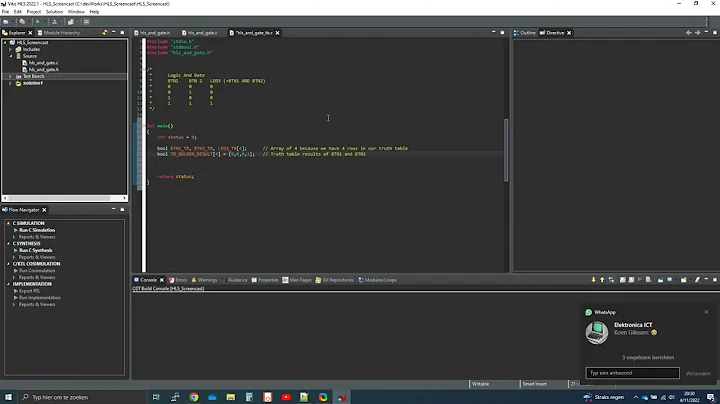Close the hls_and_gate_tb.c editor tab

click(x=278, y=33)
